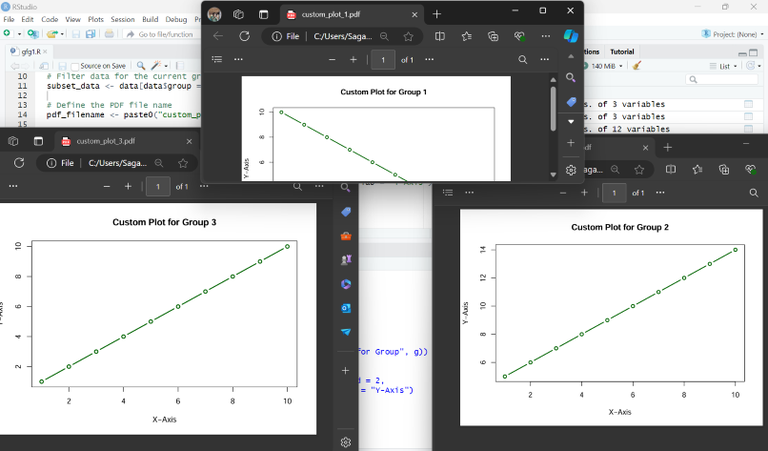This screenshot has height=451, width=768.
Task: Click RStudio save all documents icon
Action: [91, 34]
